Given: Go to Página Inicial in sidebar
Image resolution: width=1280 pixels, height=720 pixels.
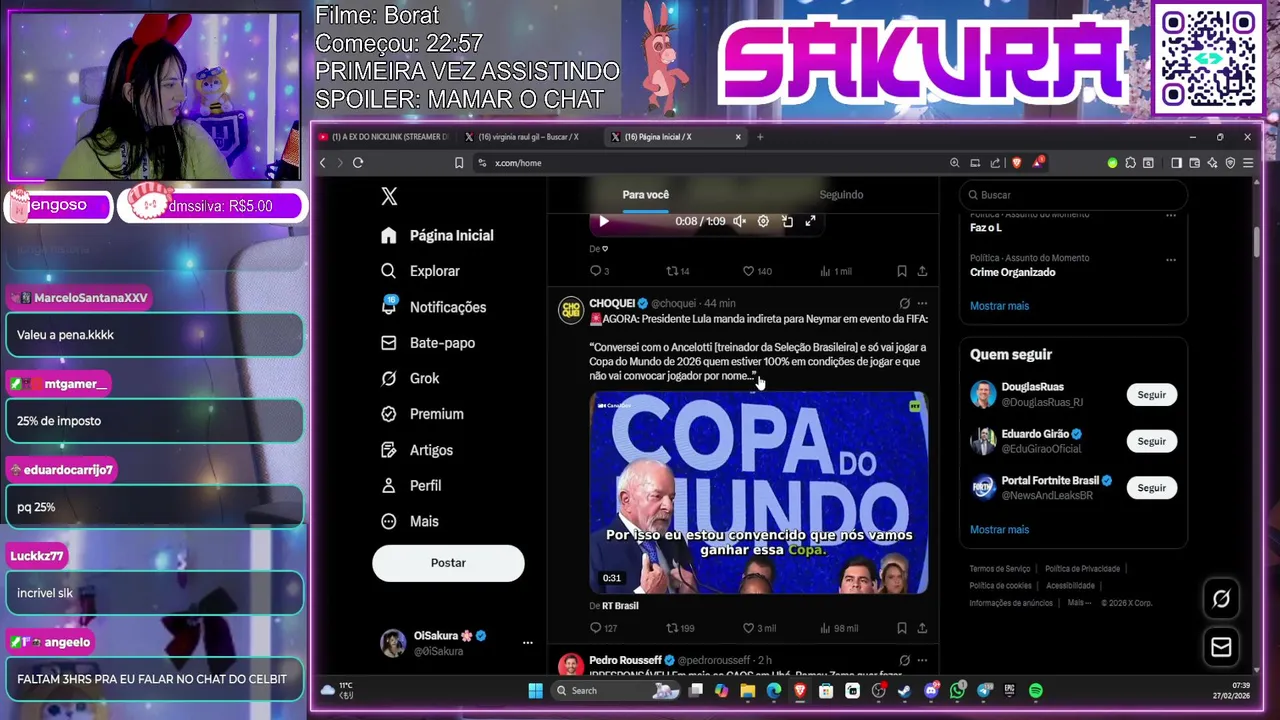Looking at the screenshot, I should pos(437,235).
